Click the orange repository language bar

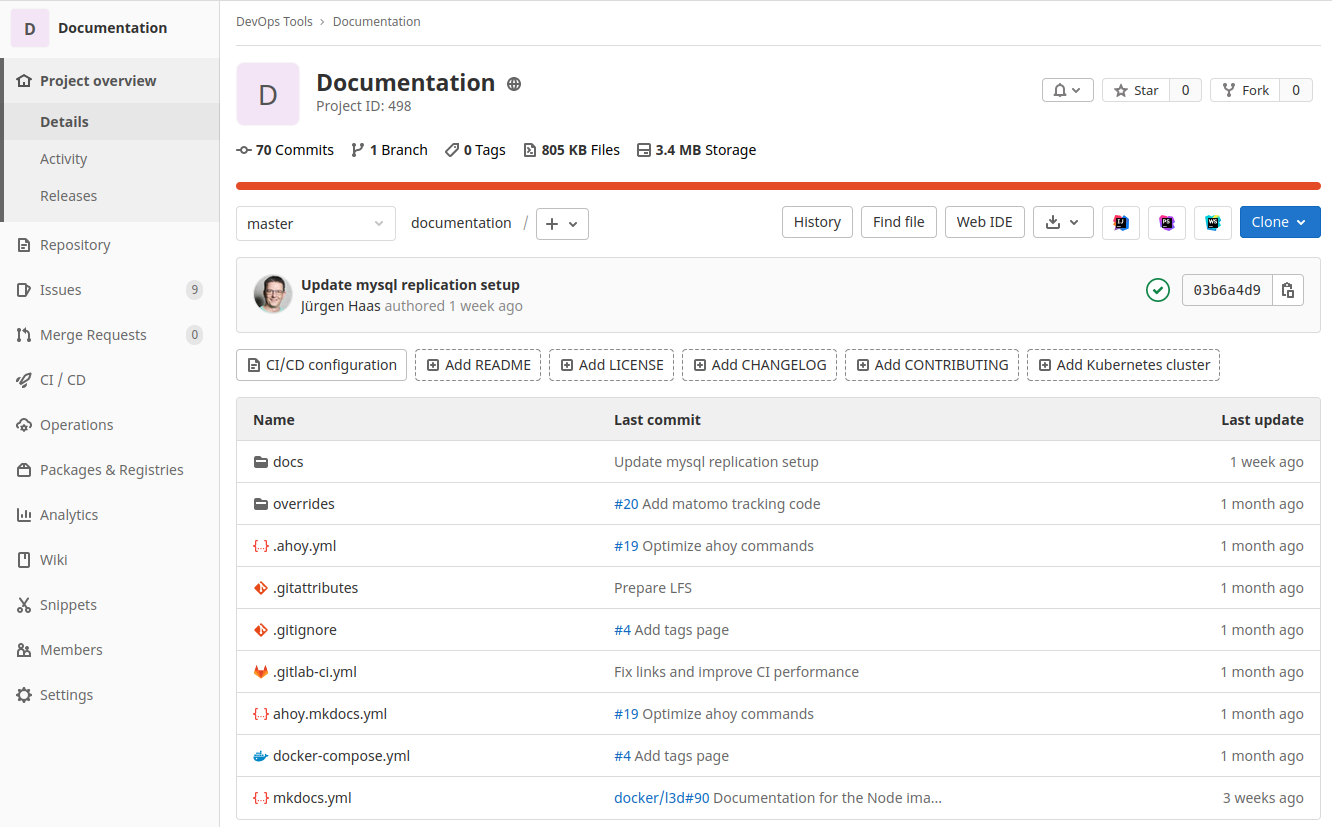pos(778,186)
